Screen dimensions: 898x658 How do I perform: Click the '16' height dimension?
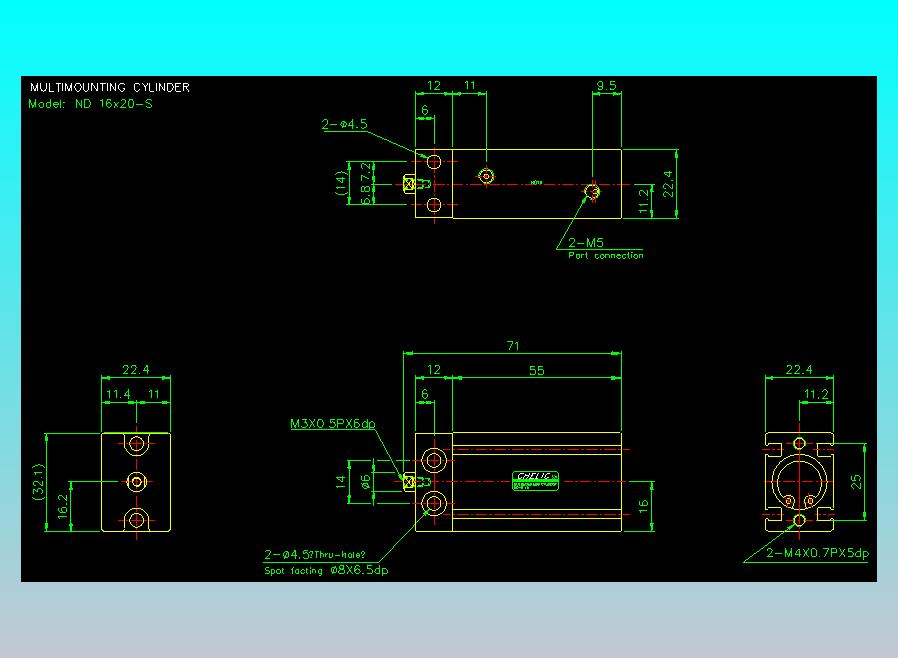point(643,506)
